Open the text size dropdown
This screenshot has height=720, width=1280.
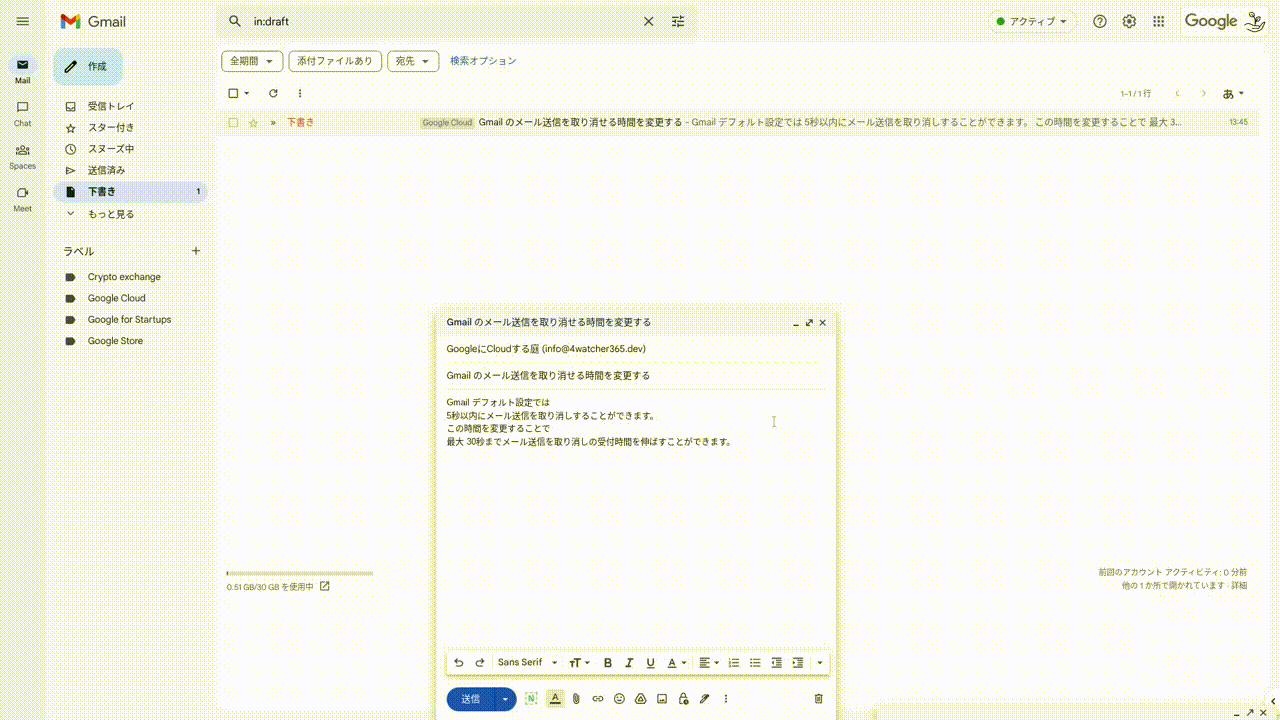[x=579, y=662]
